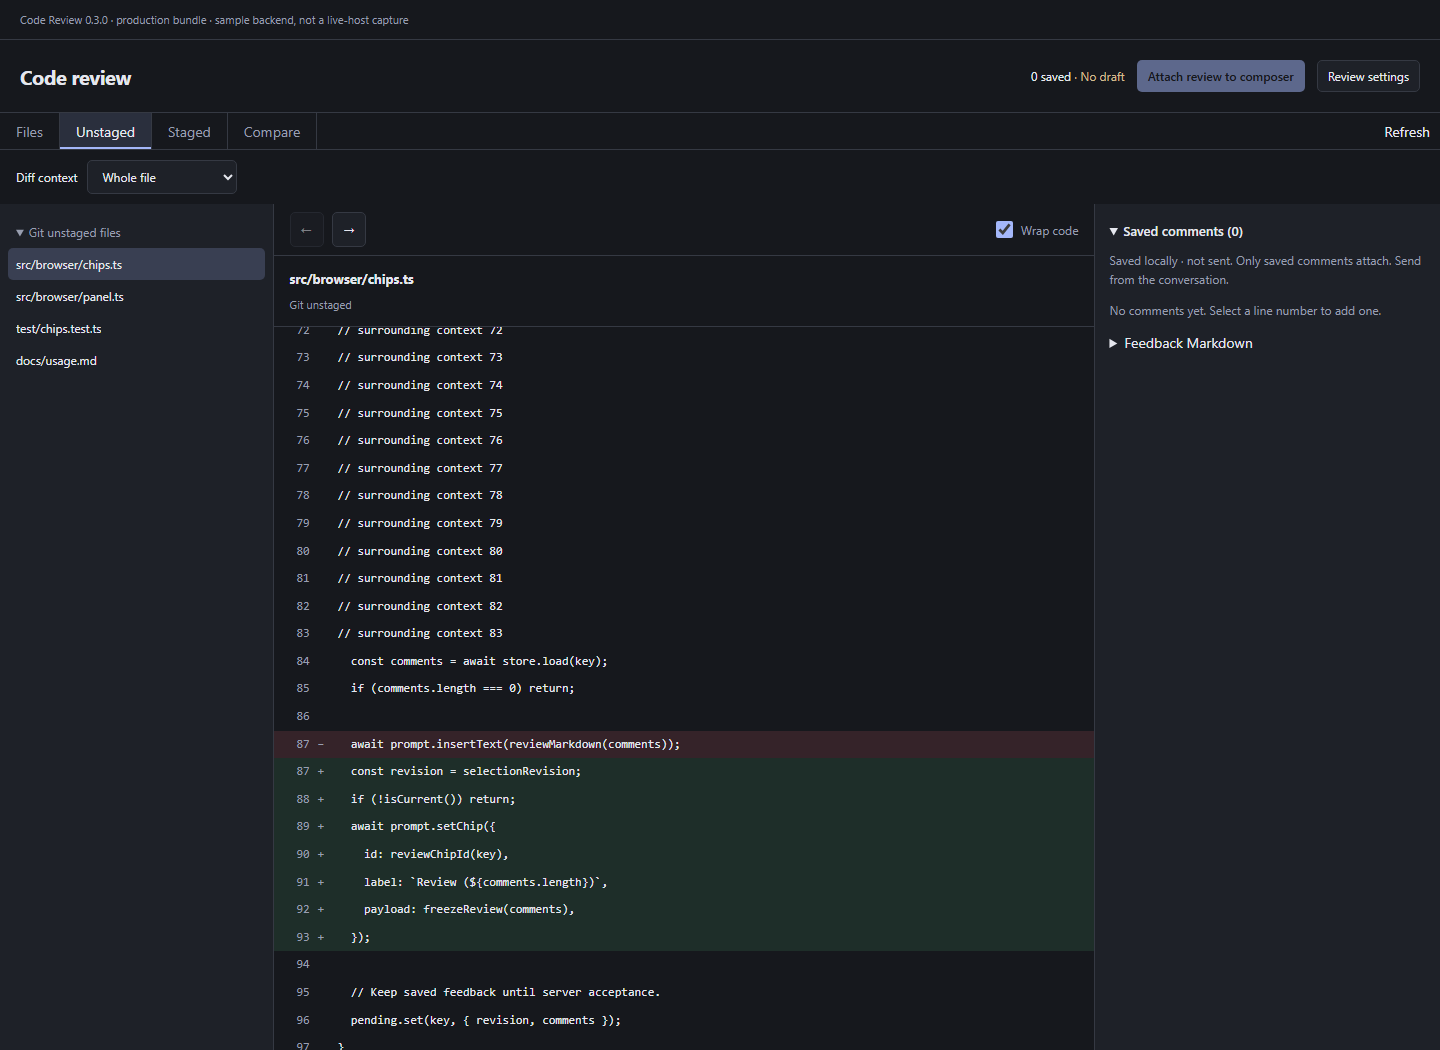Switch to the Files tab
The width and height of the screenshot is (1440, 1050).
tap(30, 132)
